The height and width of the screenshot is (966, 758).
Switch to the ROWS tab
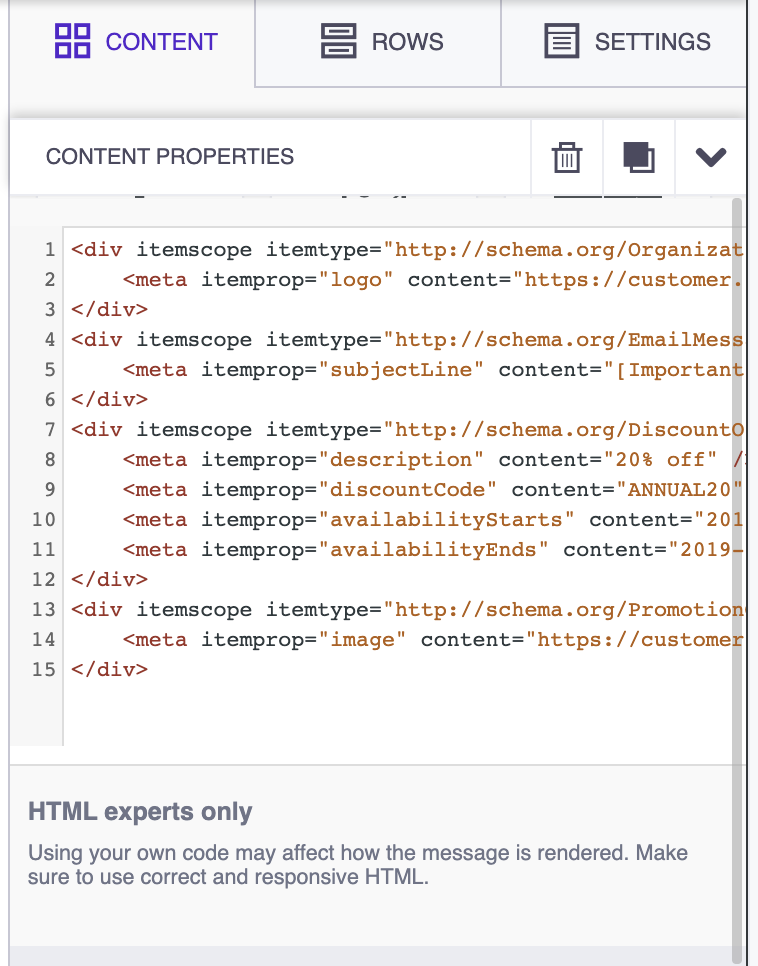tap(404, 42)
